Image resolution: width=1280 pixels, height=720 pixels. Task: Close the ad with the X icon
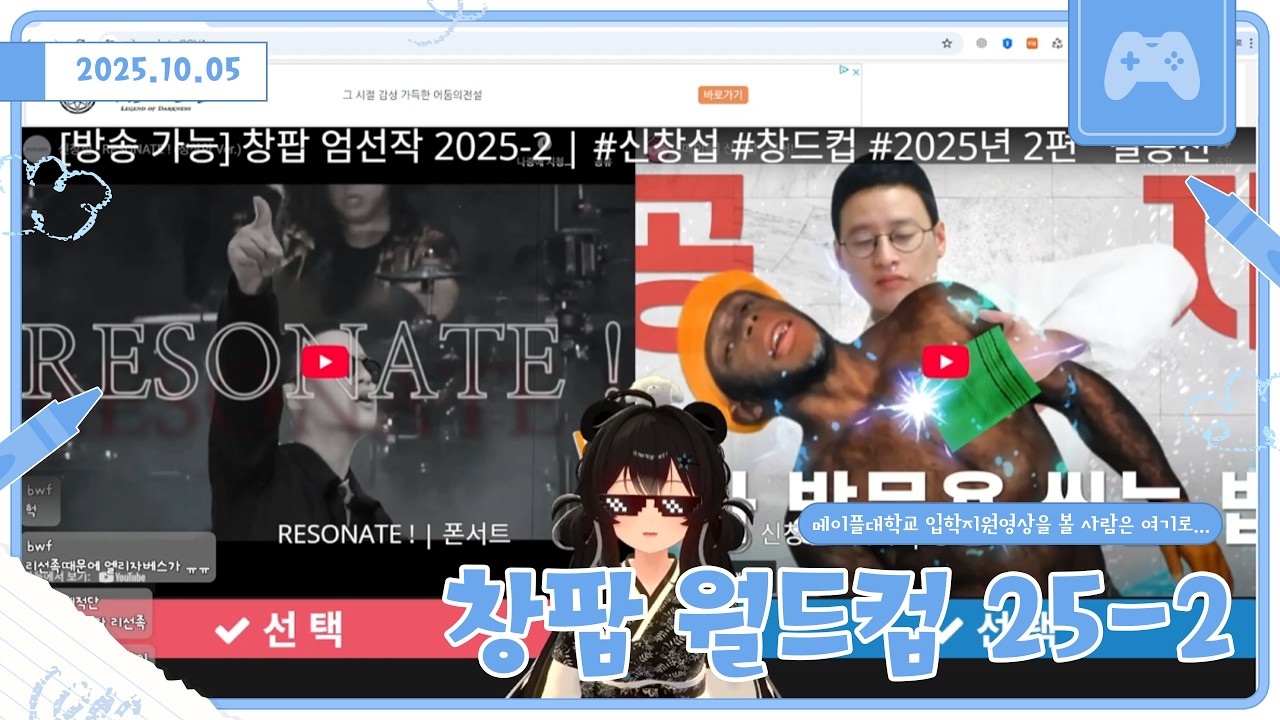point(856,70)
